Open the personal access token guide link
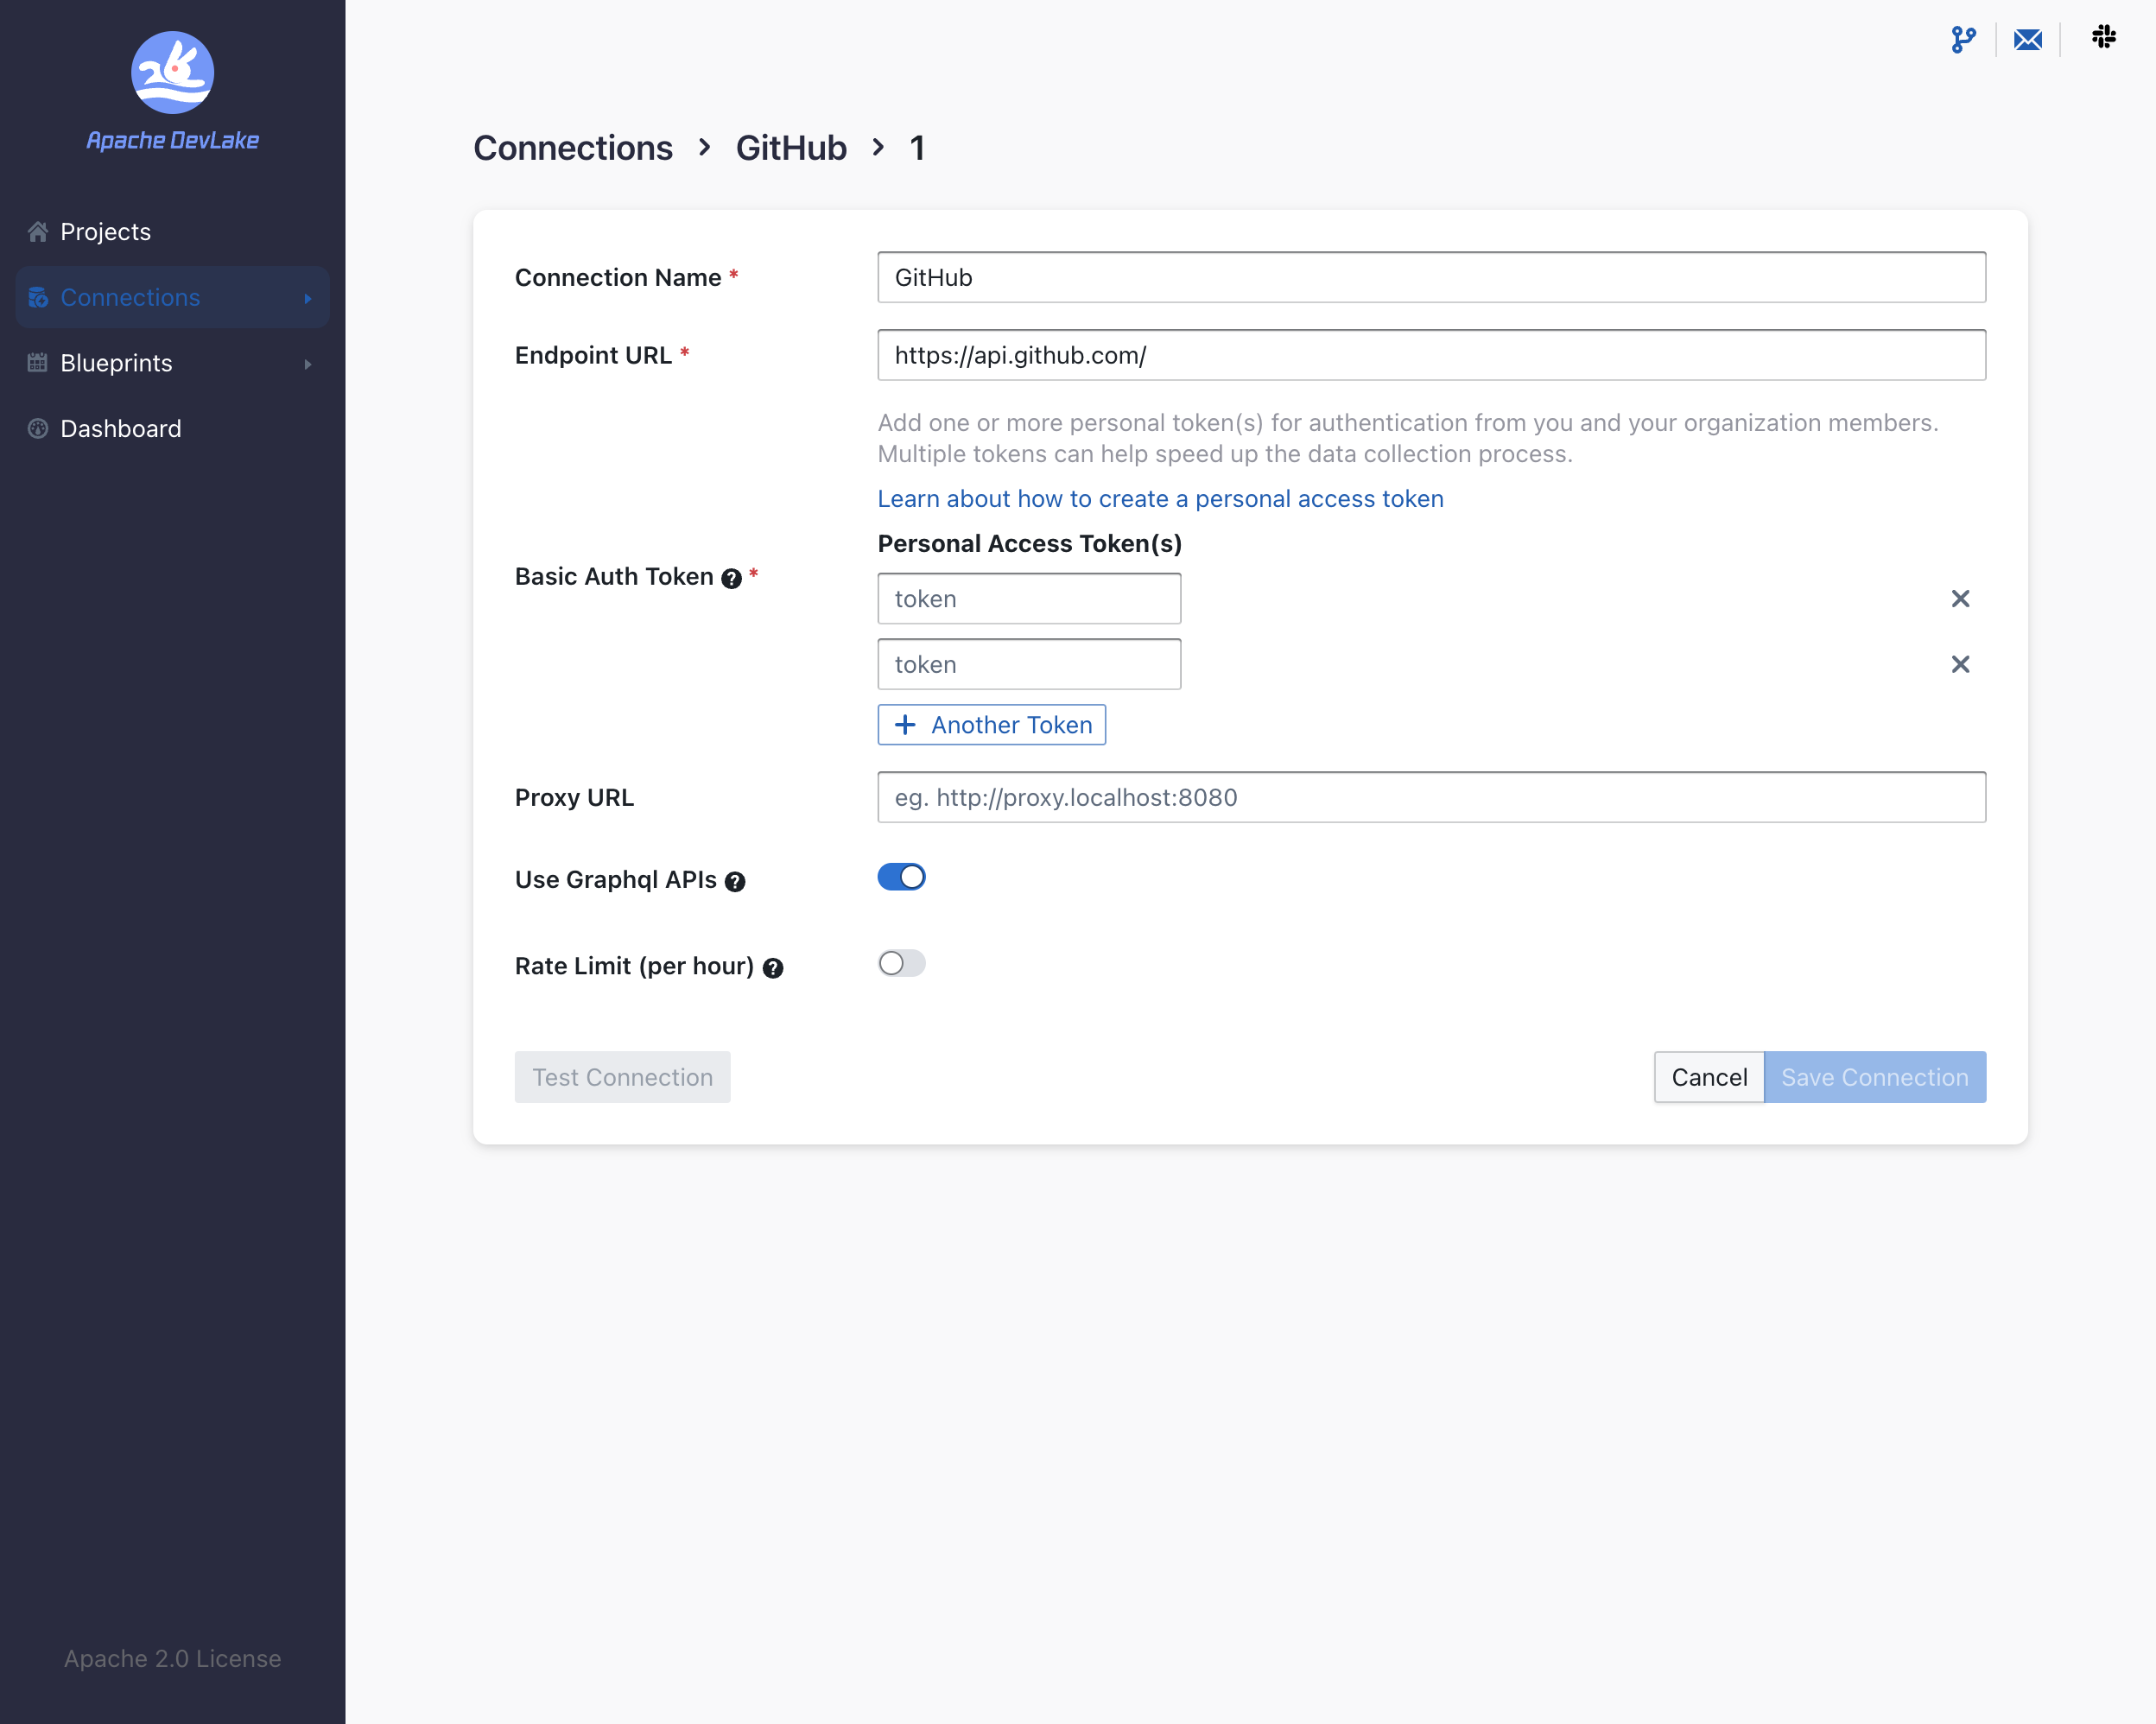 pos(1160,498)
